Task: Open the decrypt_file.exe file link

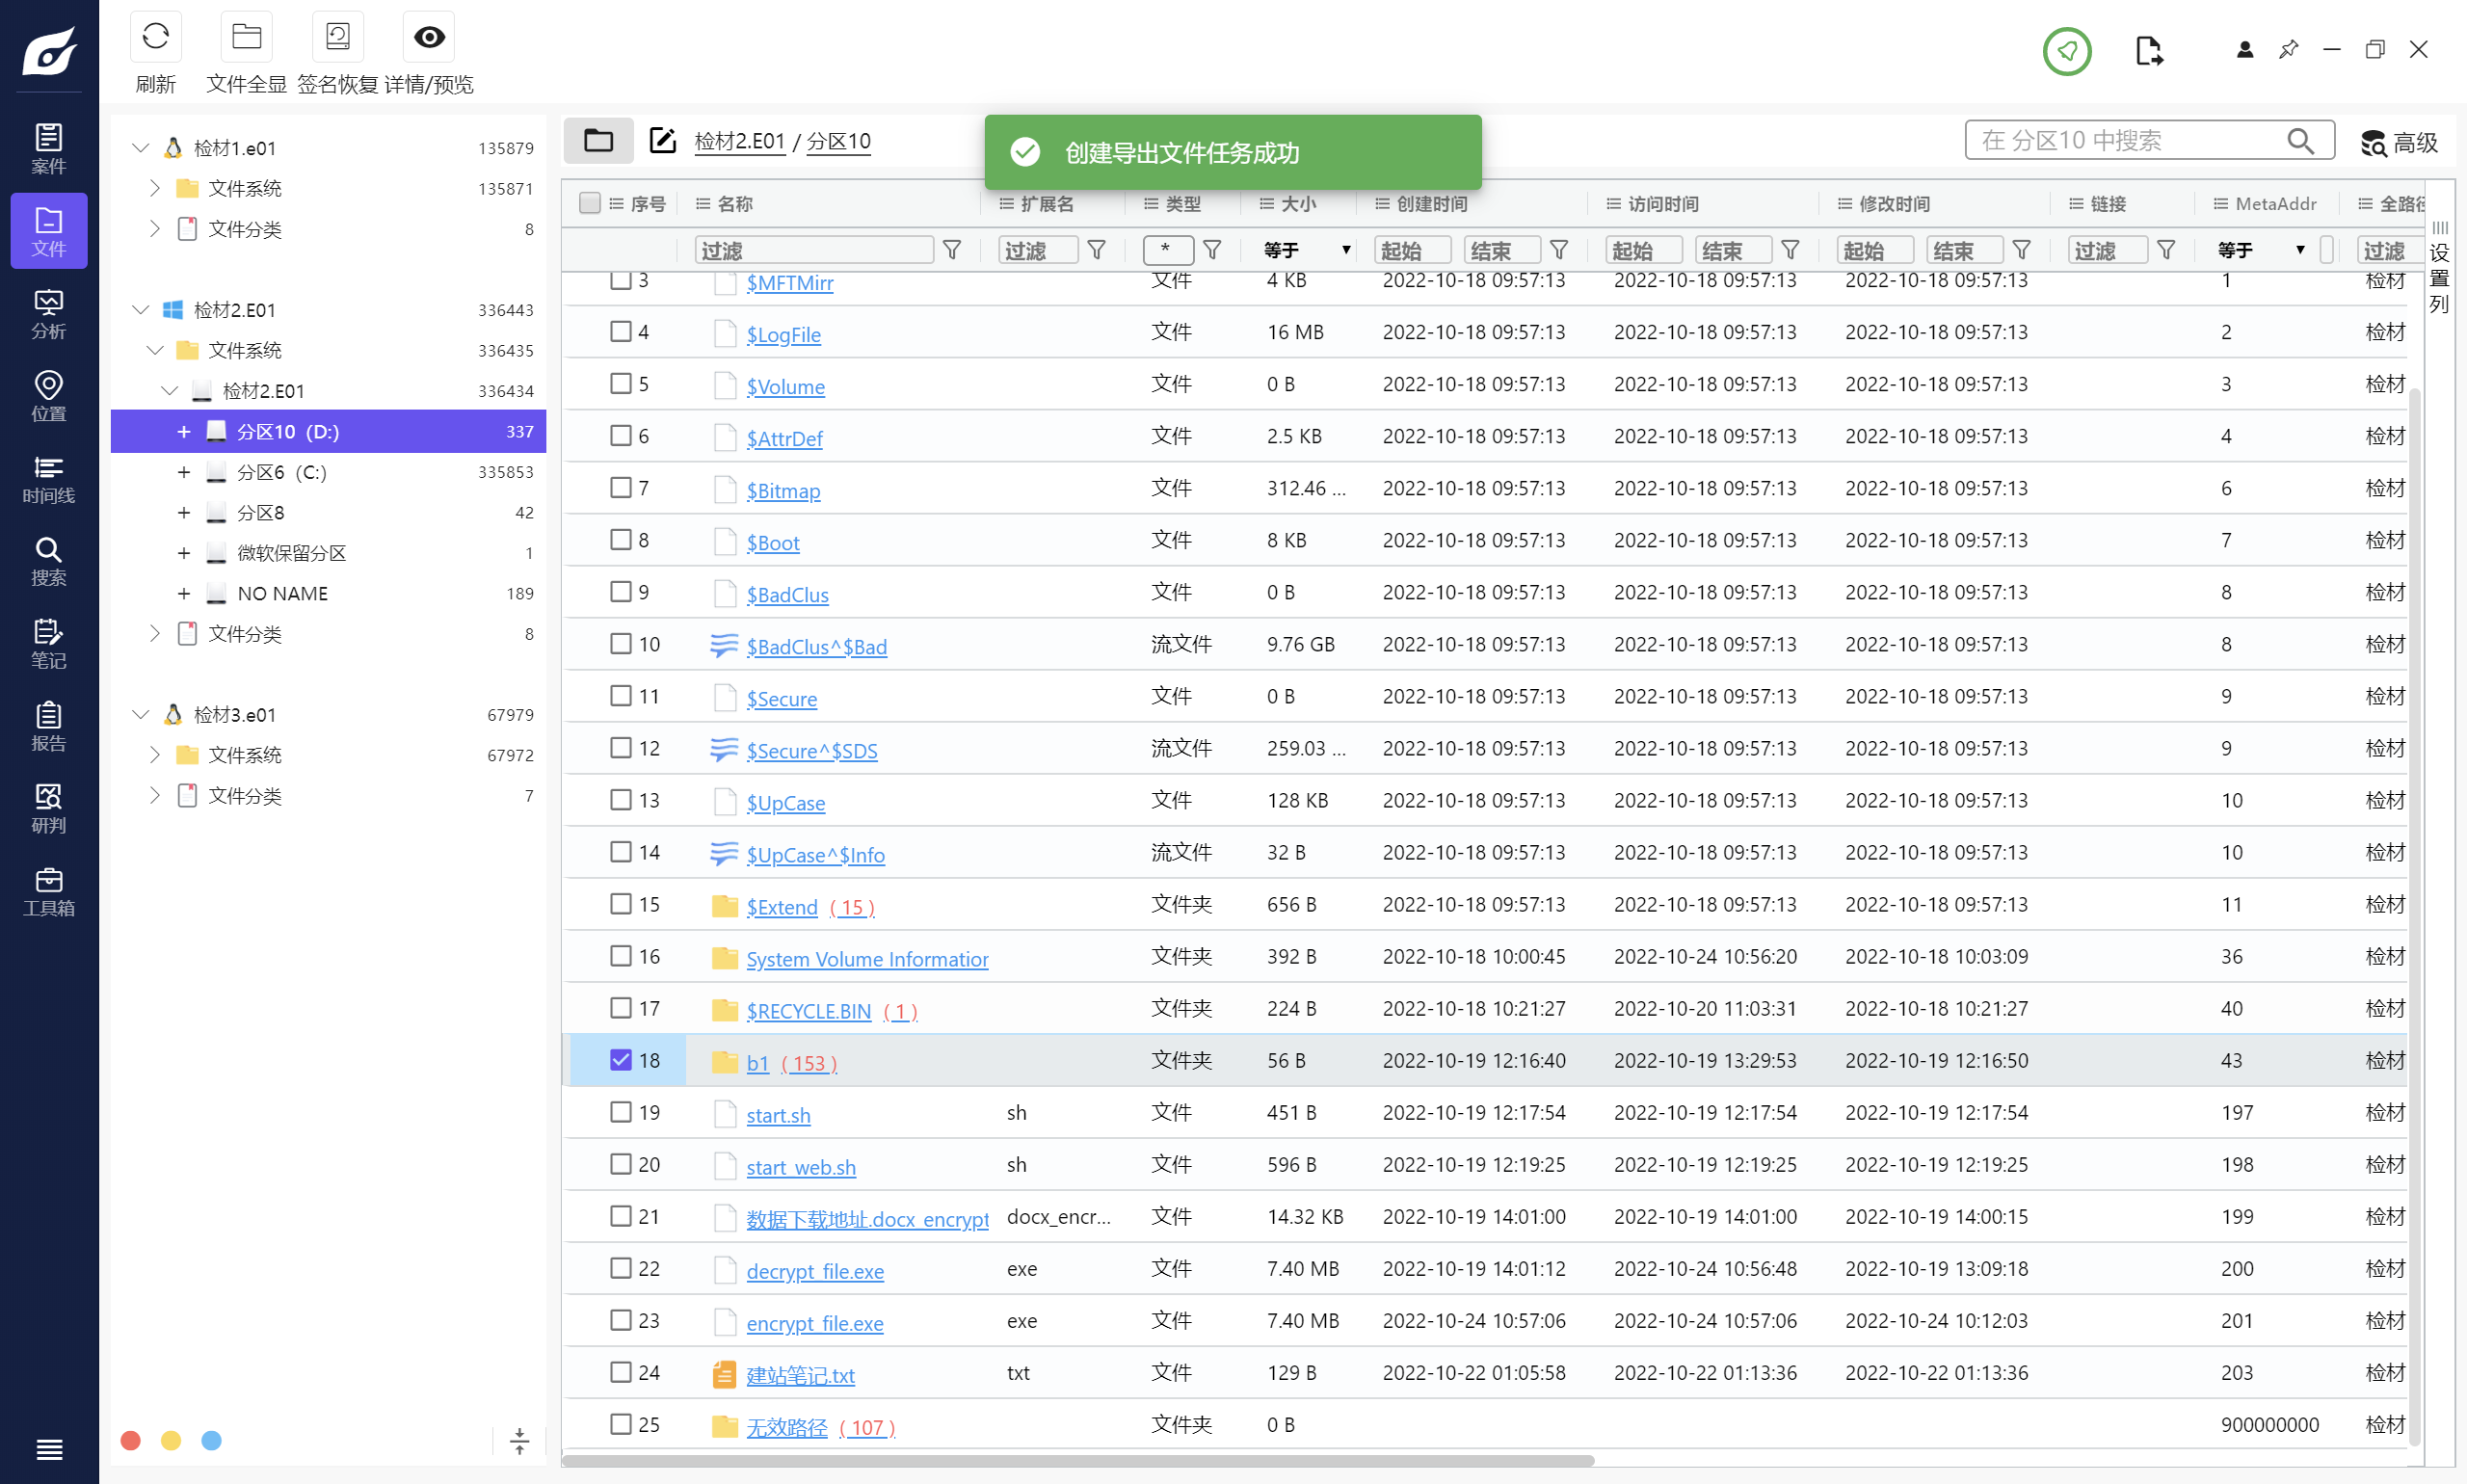Action: click(x=815, y=1271)
